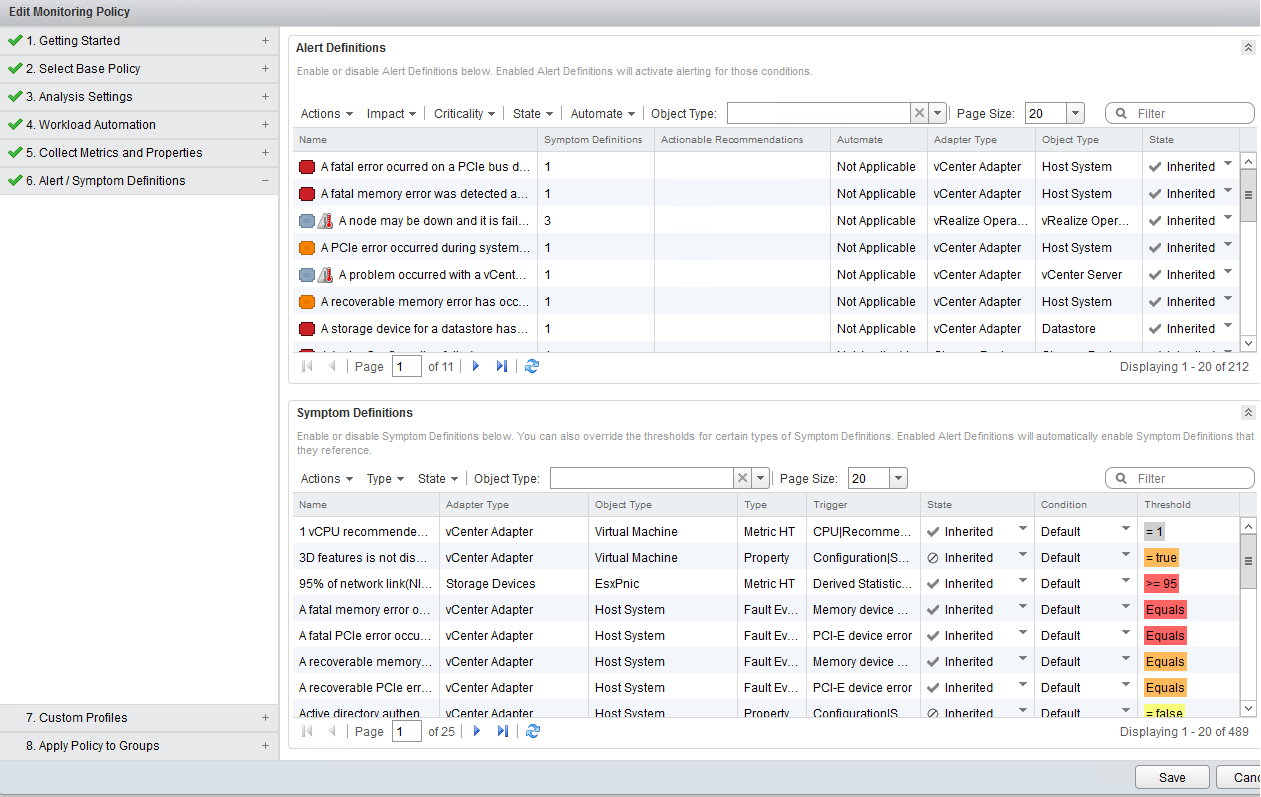The image size is (1261, 797).
Task: Clear the Alert Definitions Object Type field
Action: 919,114
